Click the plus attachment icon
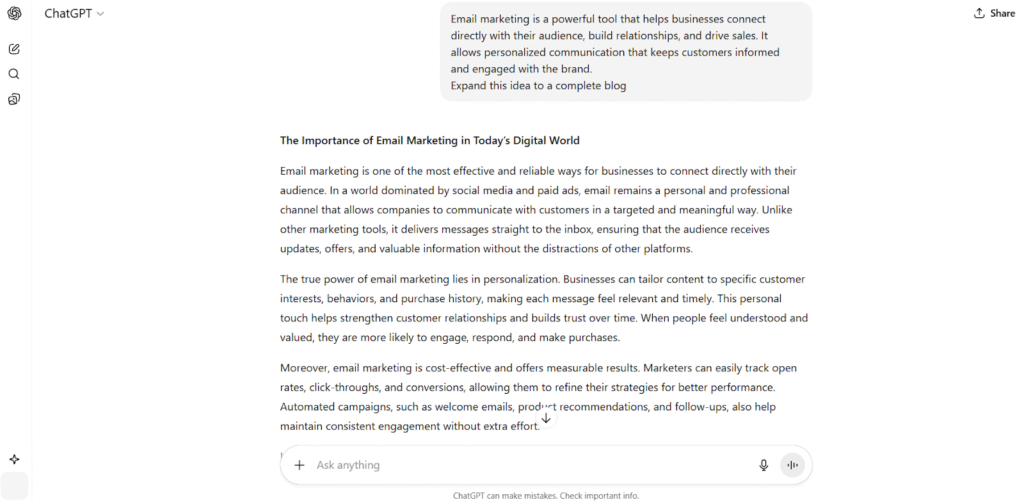The height and width of the screenshot is (502, 1024). [x=299, y=465]
